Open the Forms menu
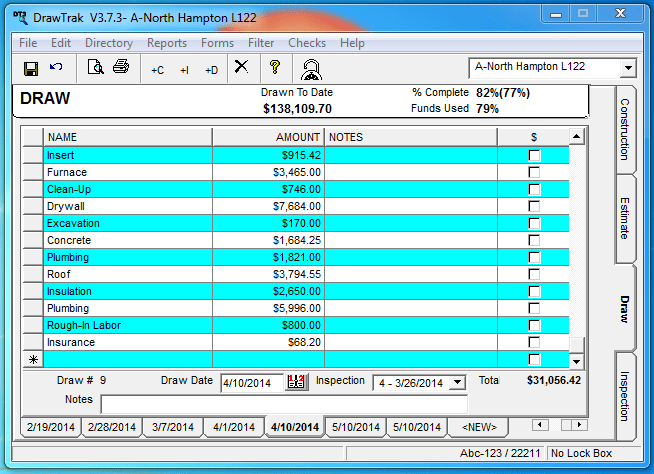 (x=217, y=43)
